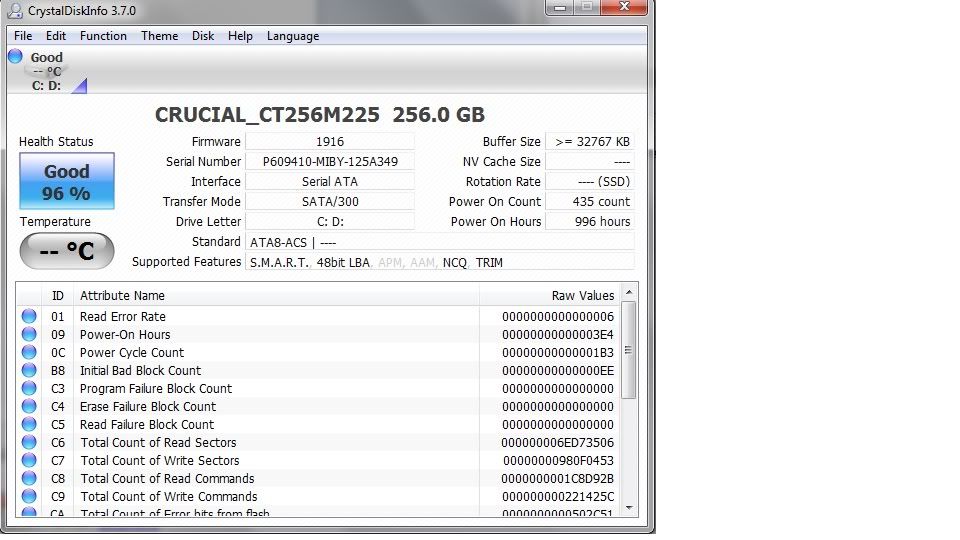Click the temperature -- °C indicator button

point(67,251)
